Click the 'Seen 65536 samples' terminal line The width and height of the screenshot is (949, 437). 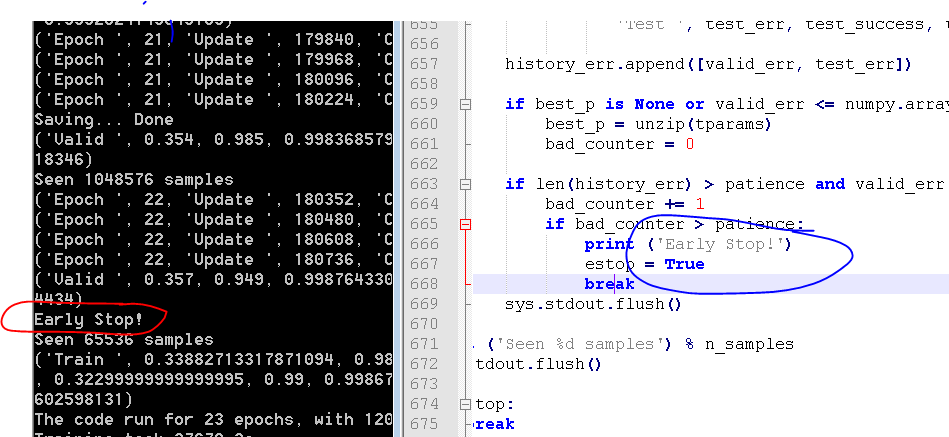[x=123, y=339]
